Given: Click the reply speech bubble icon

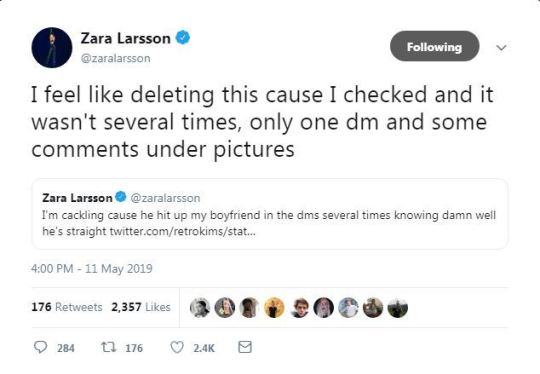Looking at the screenshot, I should click(40, 347).
